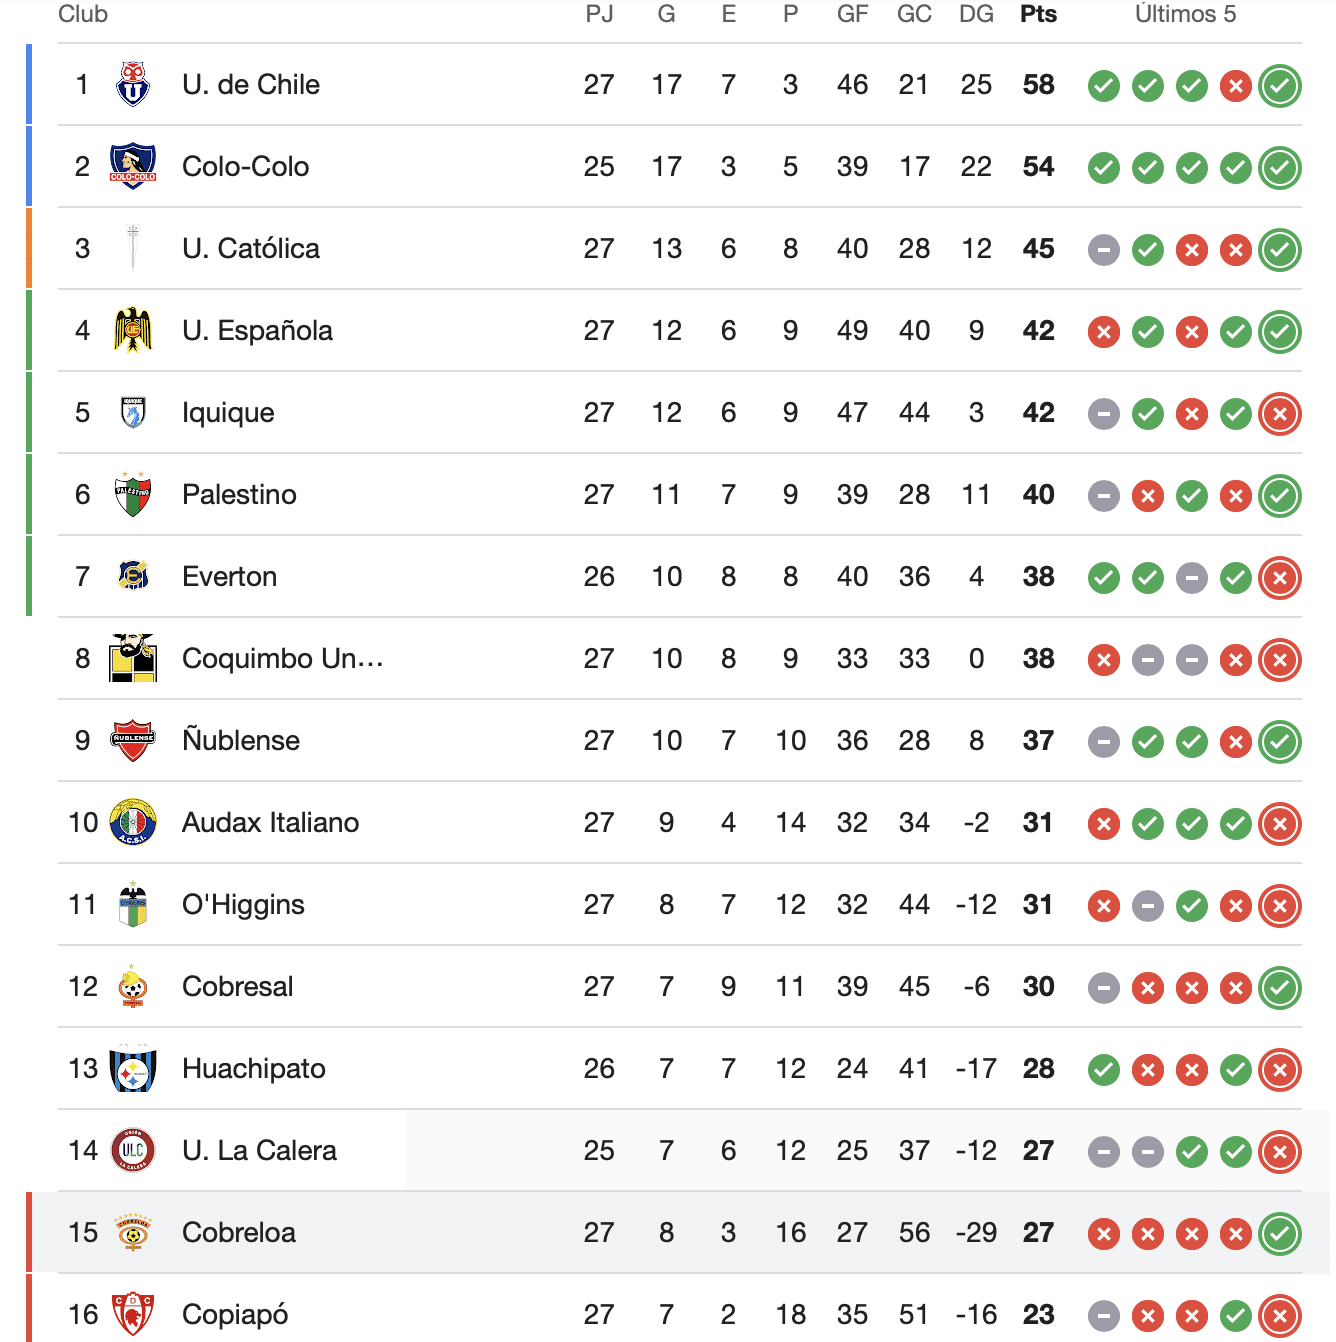
Task: Click U. de Chile's latest win indicator
Action: pyautogui.click(x=1280, y=86)
